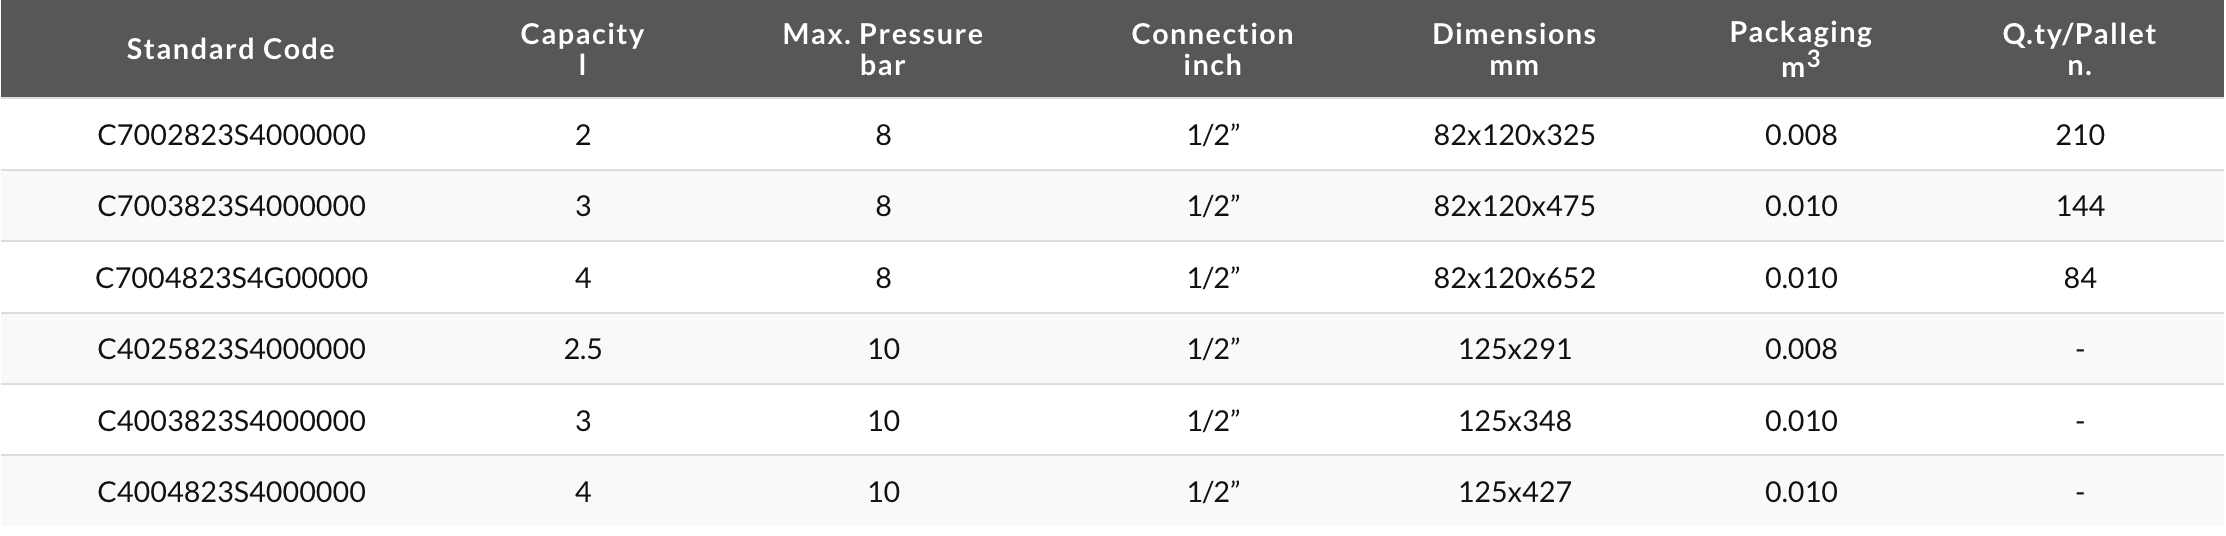Select the Packaging m³ column header

tap(1801, 49)
